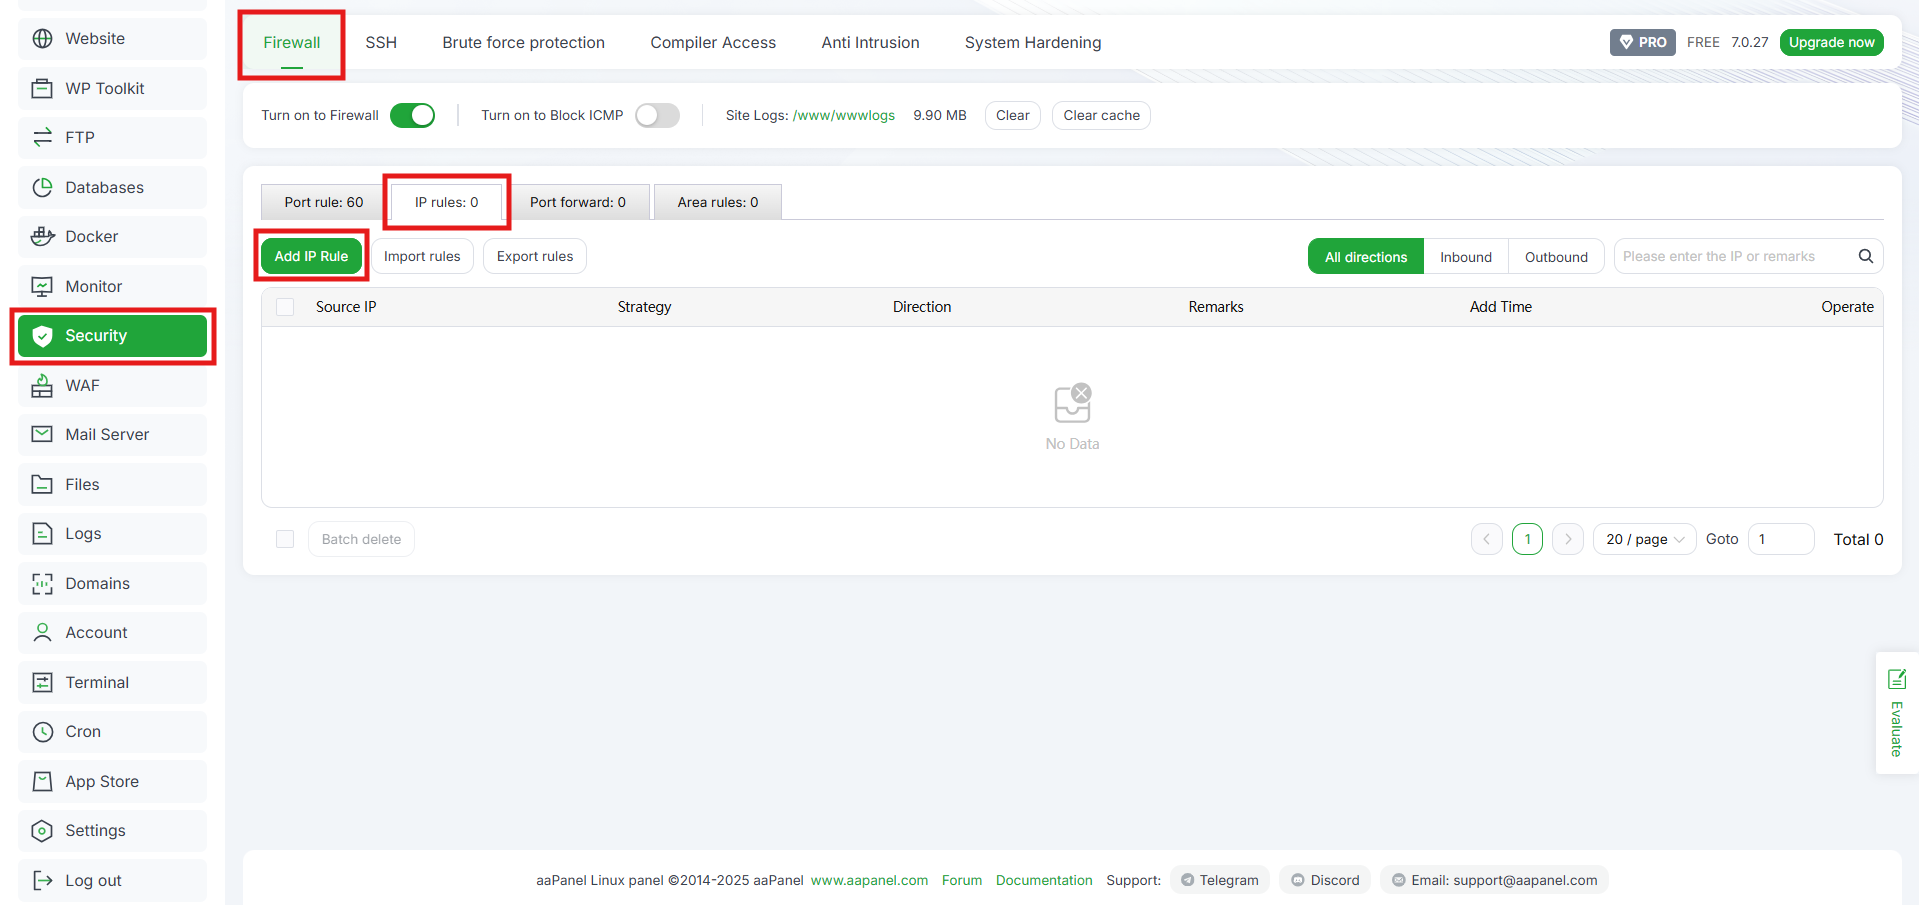Open the System Hardening tab
This screenshot has height=905, width=1919.
[1033, 43]
